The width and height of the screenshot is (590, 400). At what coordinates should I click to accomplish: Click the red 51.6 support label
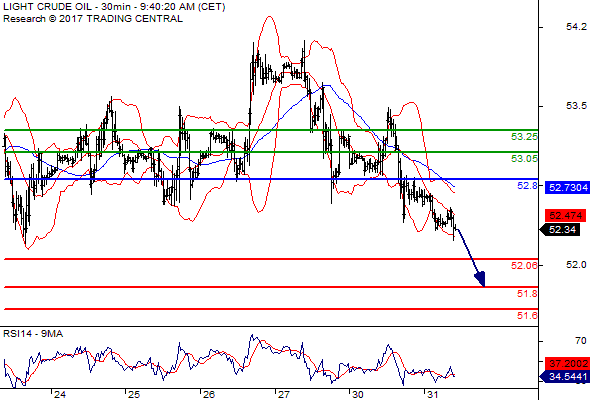click(527, 315)
